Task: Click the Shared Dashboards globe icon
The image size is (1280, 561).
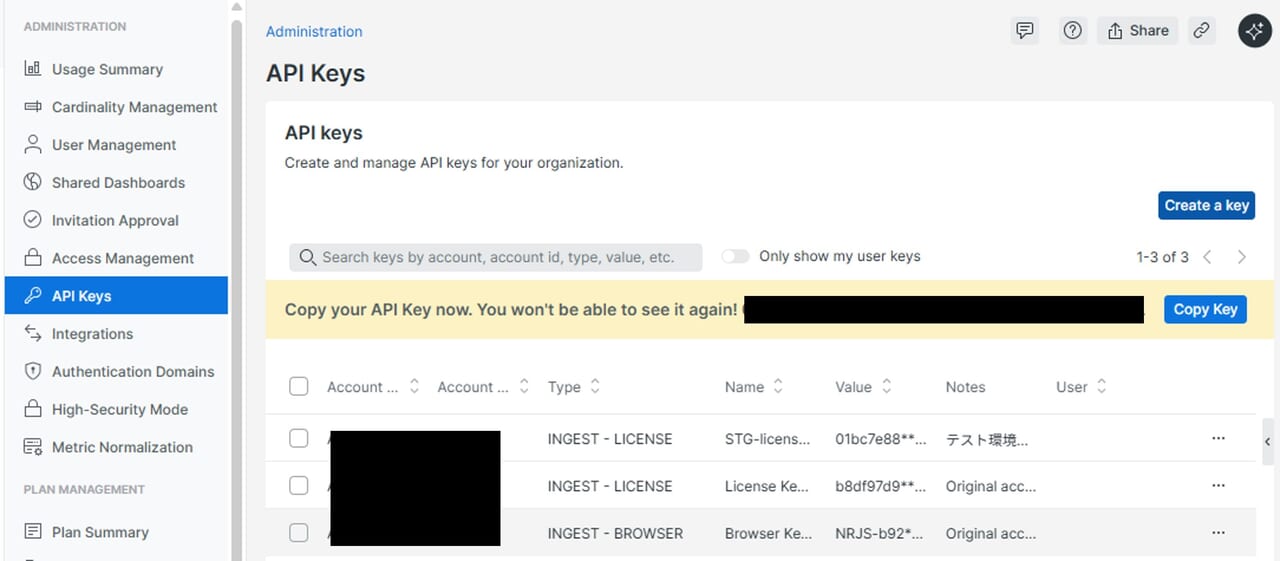Action: click(33, 183)
